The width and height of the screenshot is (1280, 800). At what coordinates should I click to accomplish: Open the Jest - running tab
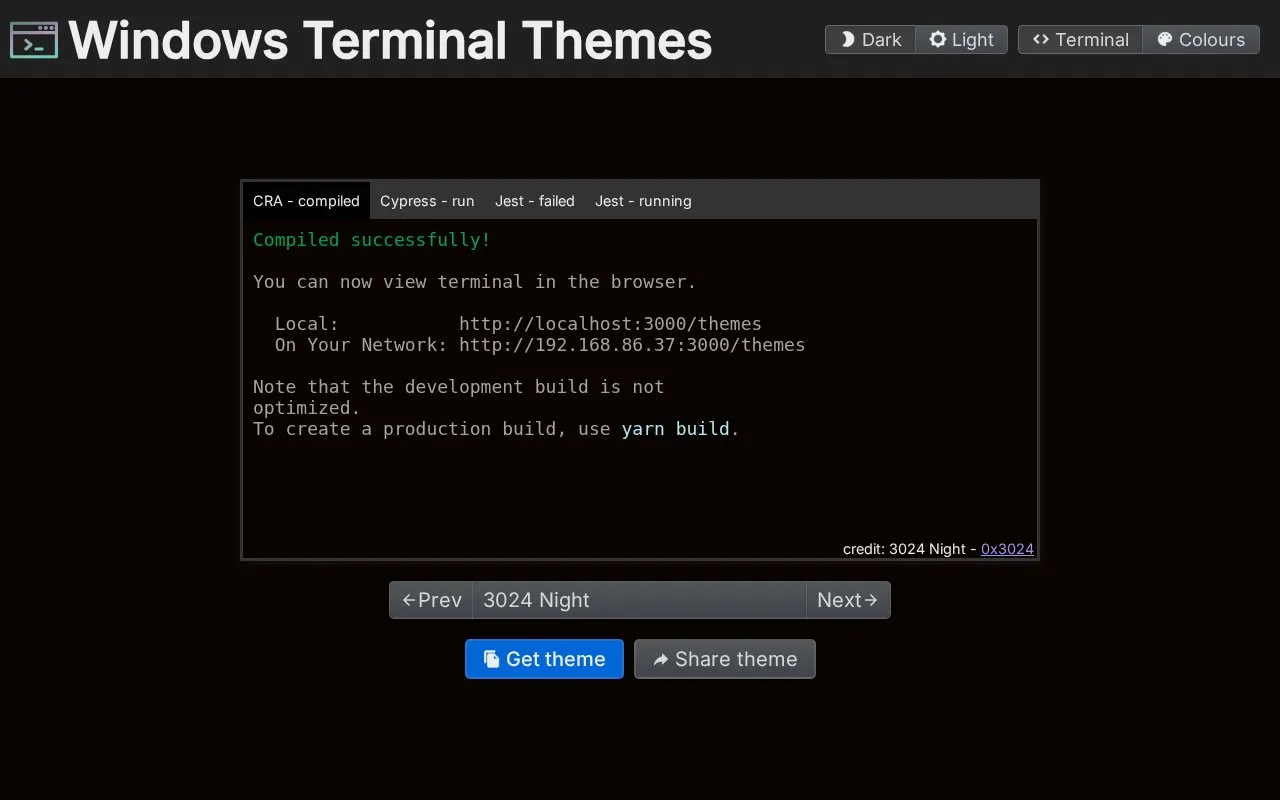pos(643,201)
